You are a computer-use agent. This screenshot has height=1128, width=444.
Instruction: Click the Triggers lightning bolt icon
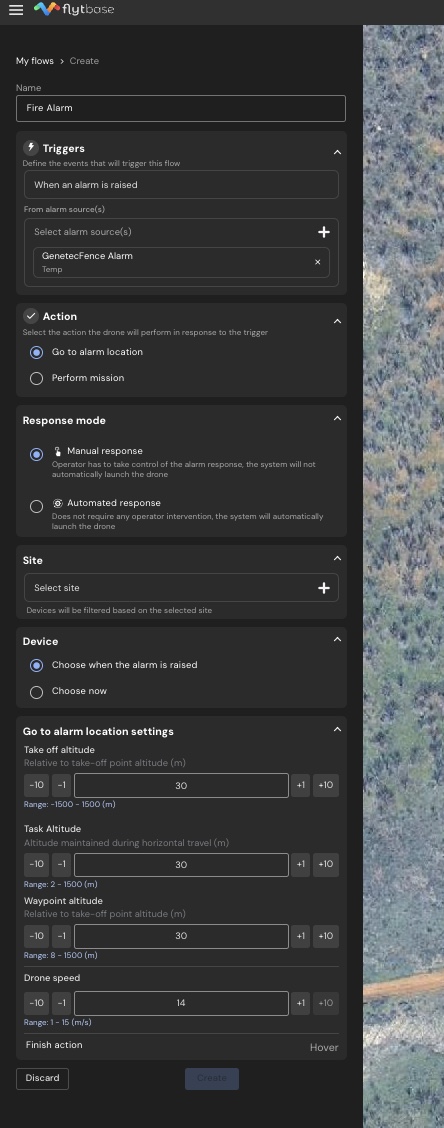pos(31,148)
